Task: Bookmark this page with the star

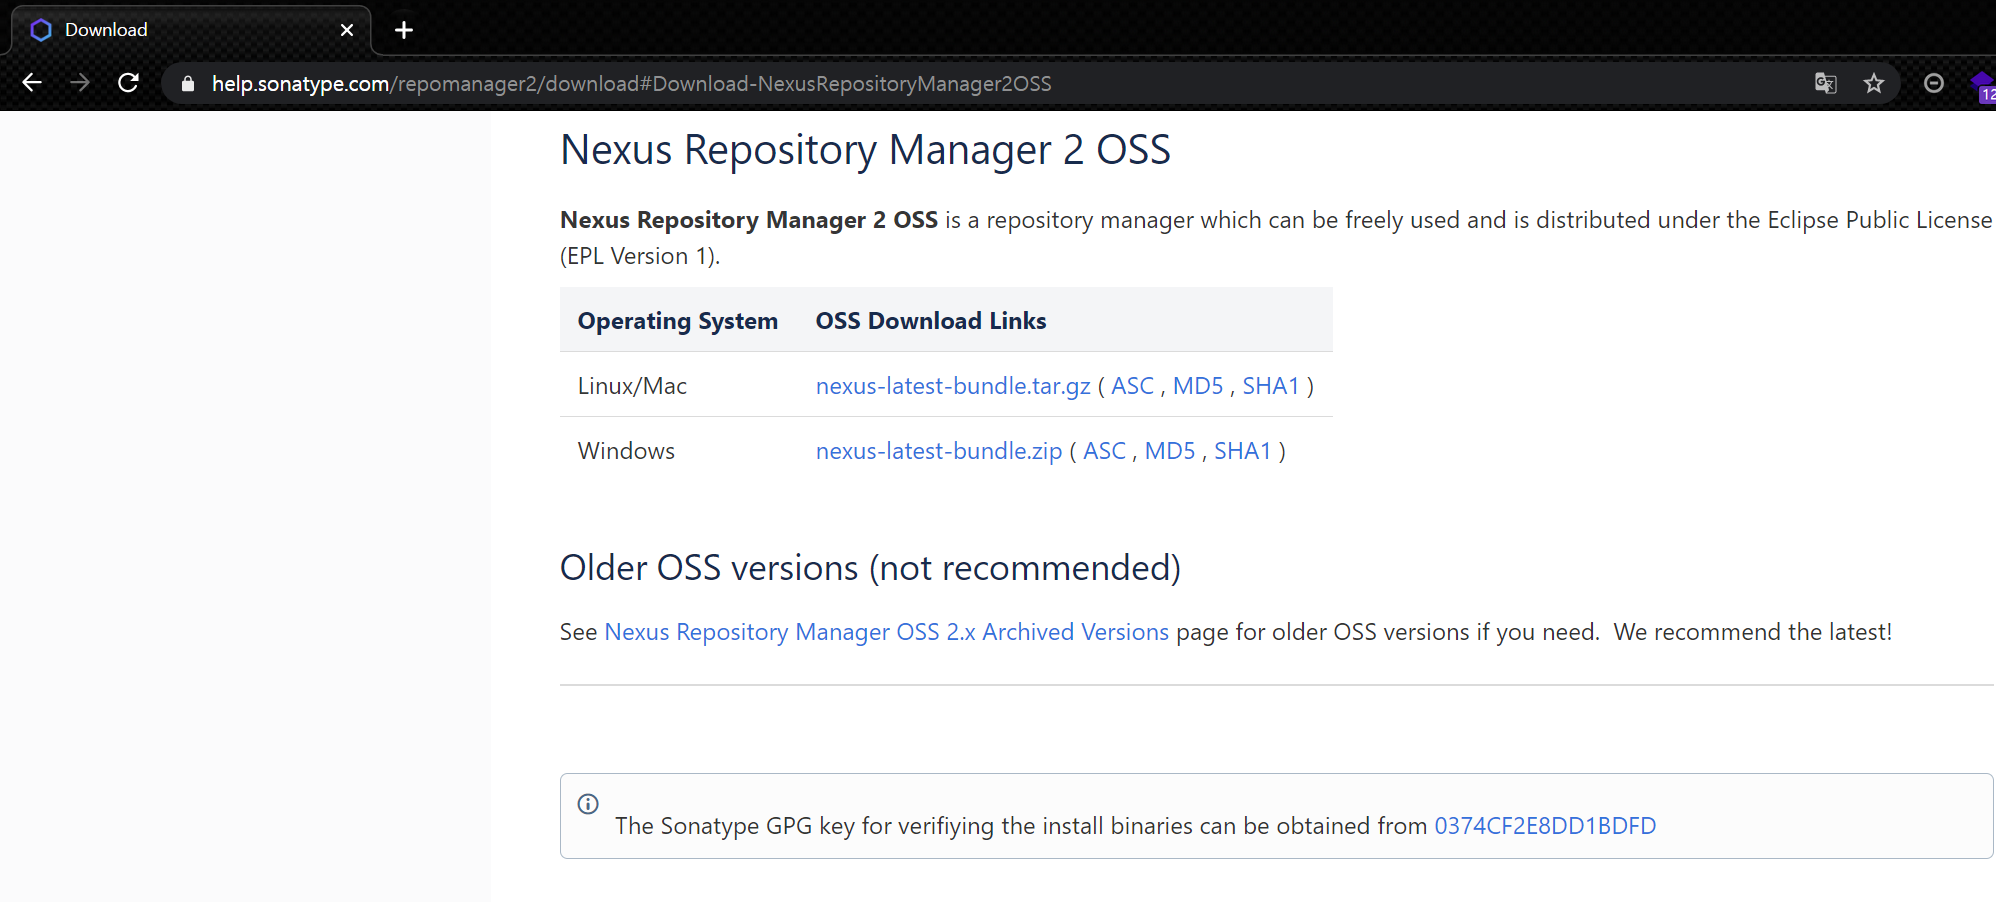Action: (1874, 83)
